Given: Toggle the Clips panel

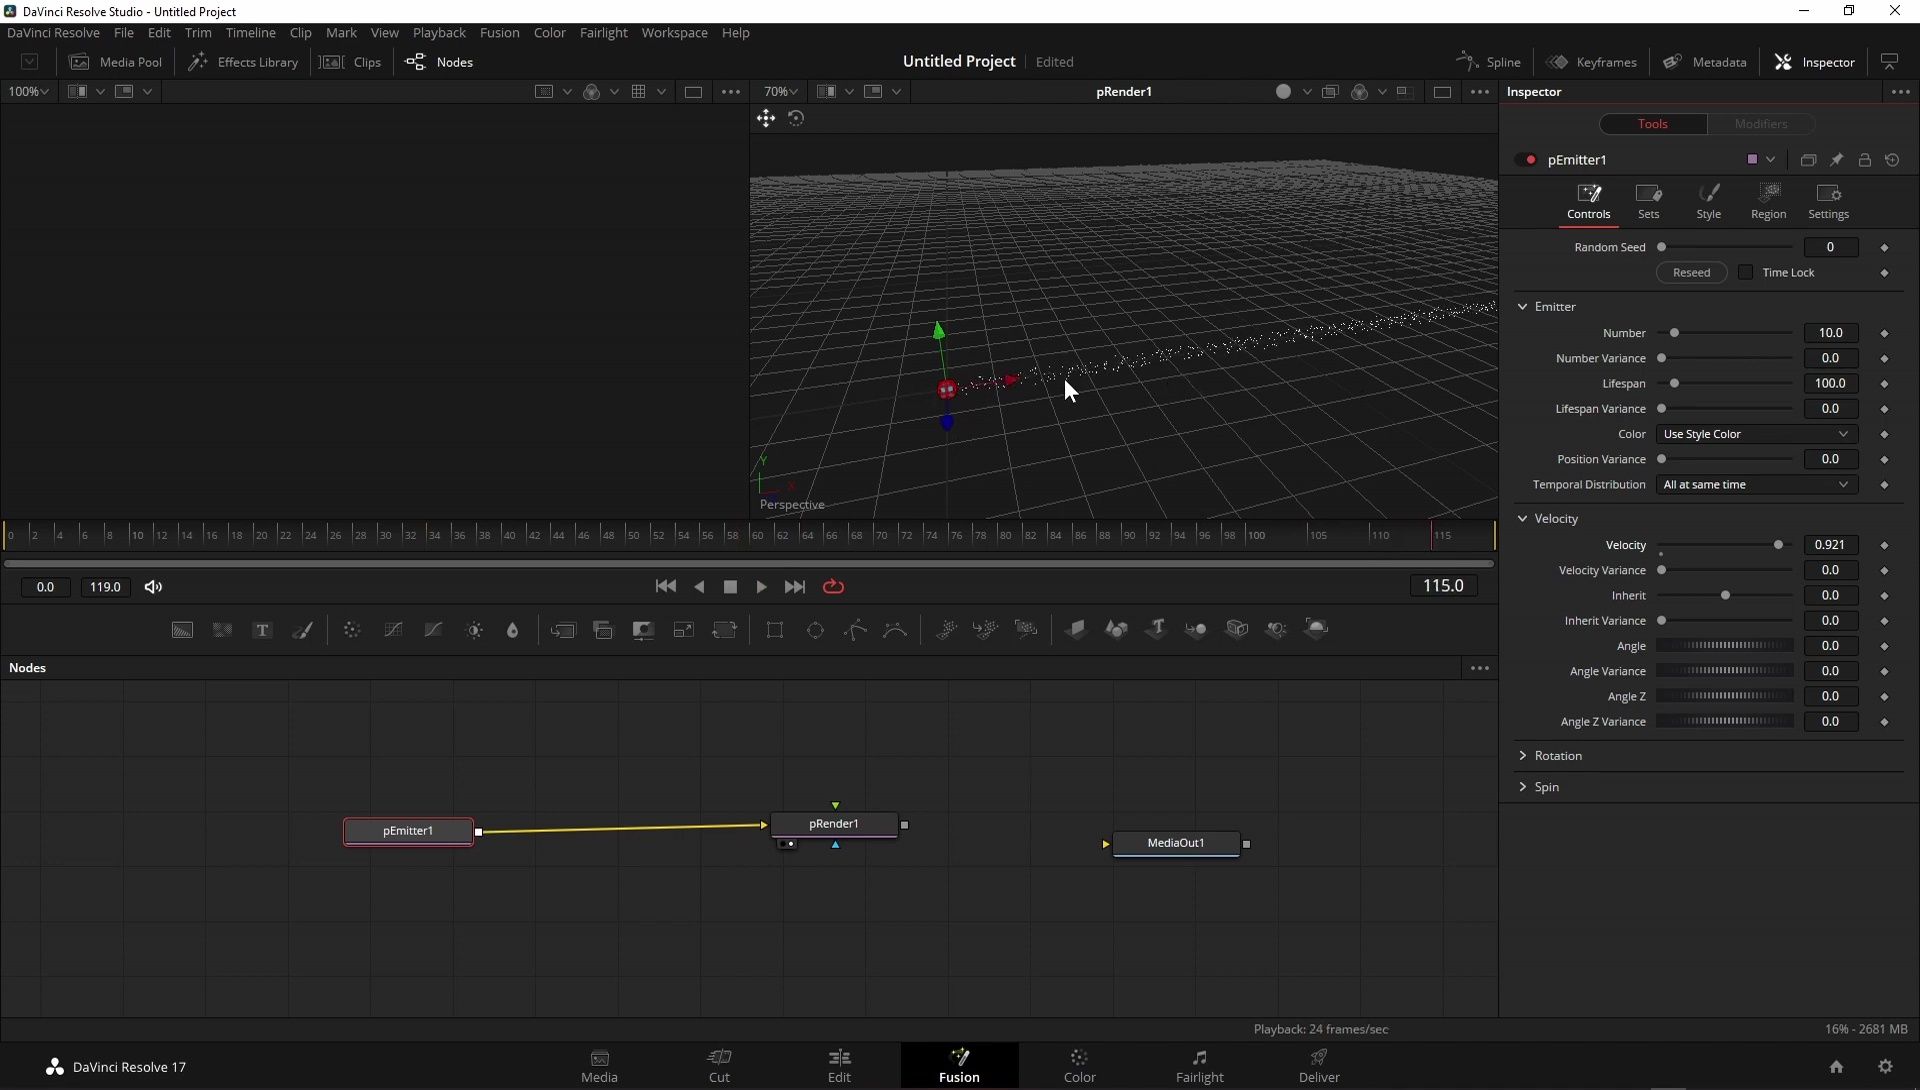Looking at the screenshot, I should point(350,62).
